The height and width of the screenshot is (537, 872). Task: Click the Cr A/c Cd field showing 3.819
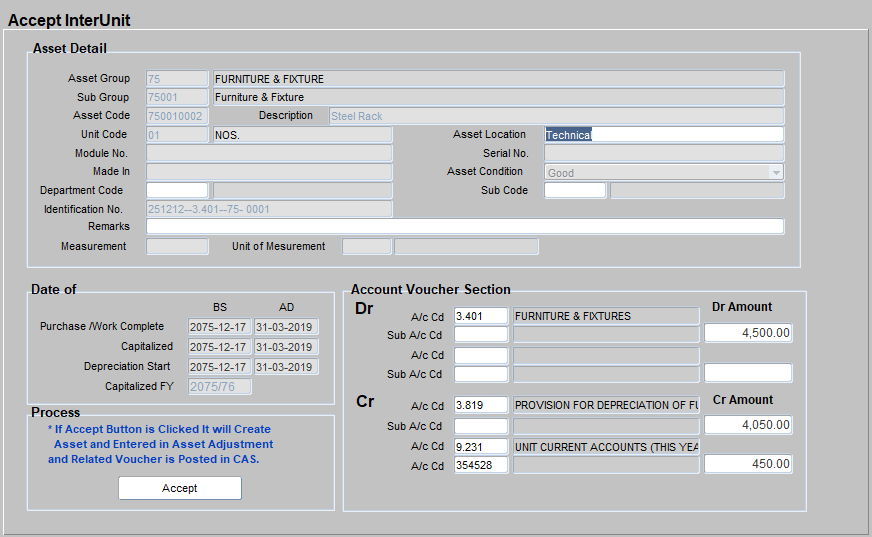[x=481, y=406]
